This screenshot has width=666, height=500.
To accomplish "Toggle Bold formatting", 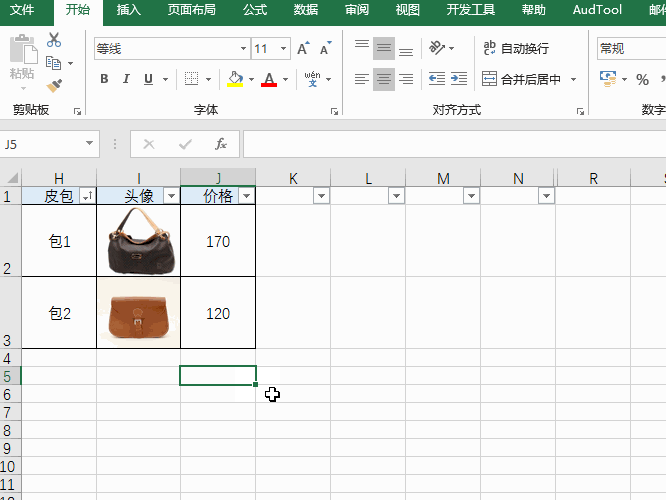I will pyautogui.click(x=104, y=79).
